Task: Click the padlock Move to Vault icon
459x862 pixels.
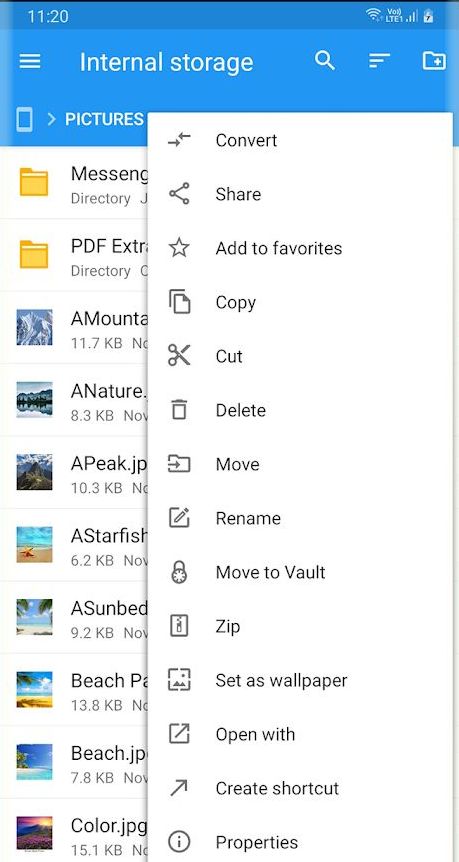Action: click(x=179, y=572)
